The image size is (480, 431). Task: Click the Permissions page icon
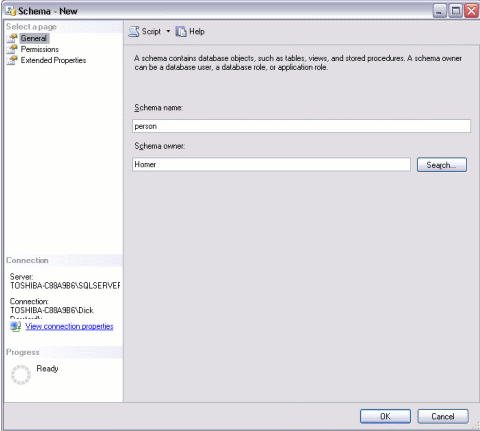tap(12, 49)
